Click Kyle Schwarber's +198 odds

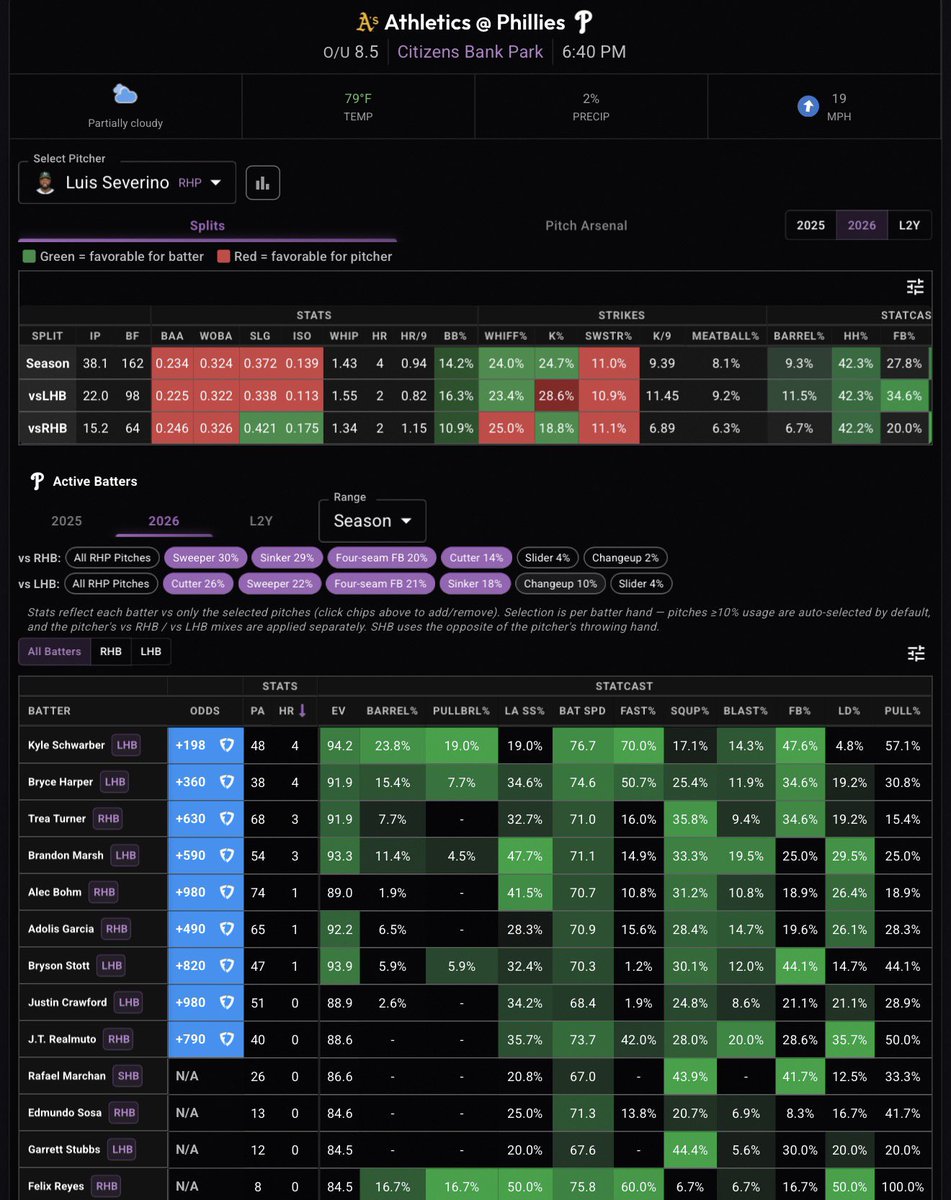coord(193,745)
